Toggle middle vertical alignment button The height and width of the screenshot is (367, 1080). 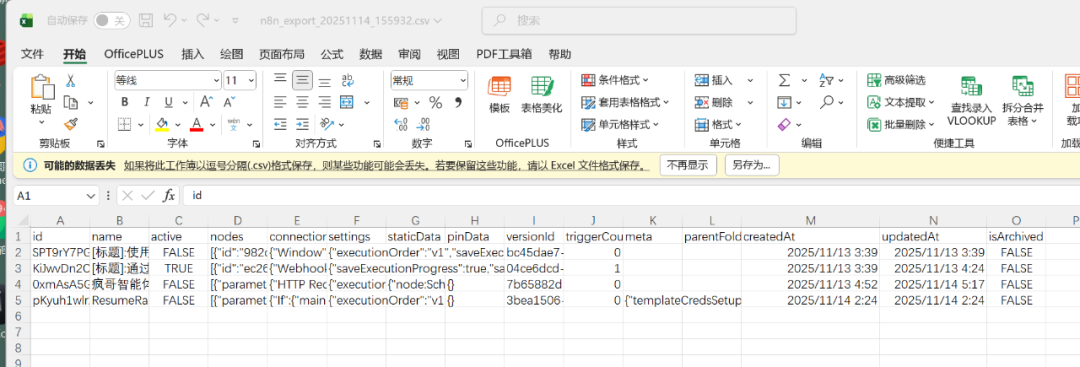[302, 81]
